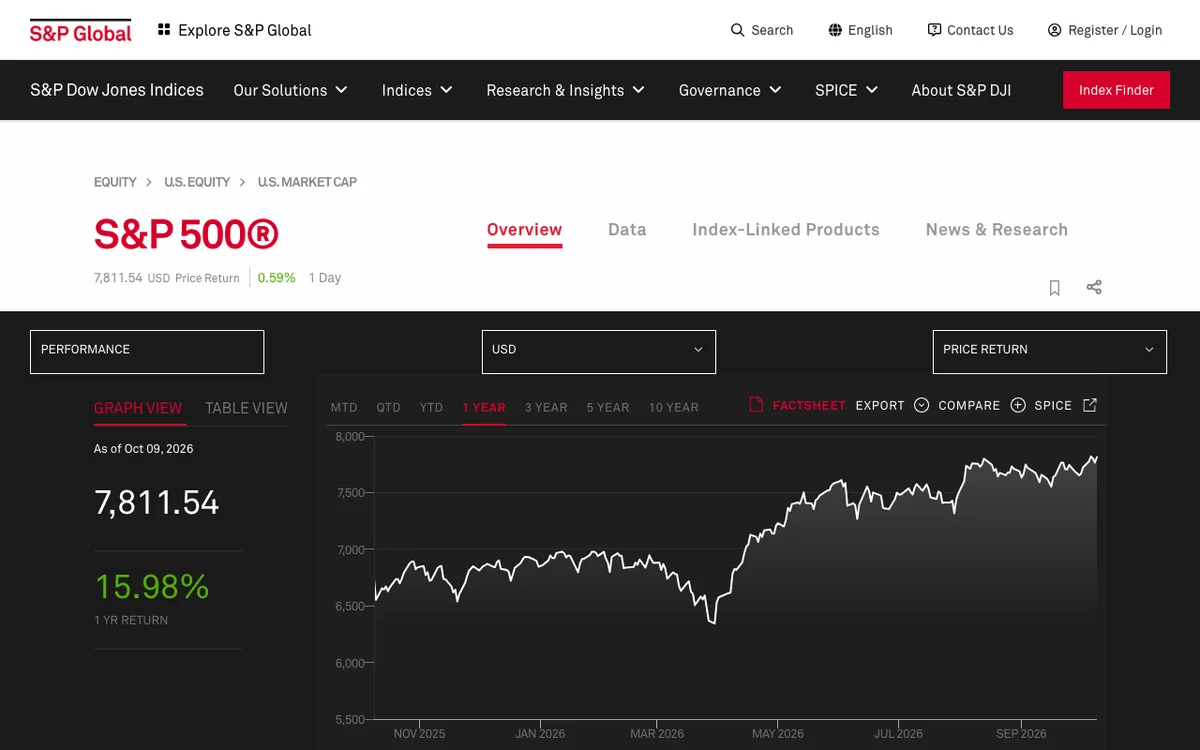Select the 10 Year range
1200x750 pixels.
click(674, 407)
